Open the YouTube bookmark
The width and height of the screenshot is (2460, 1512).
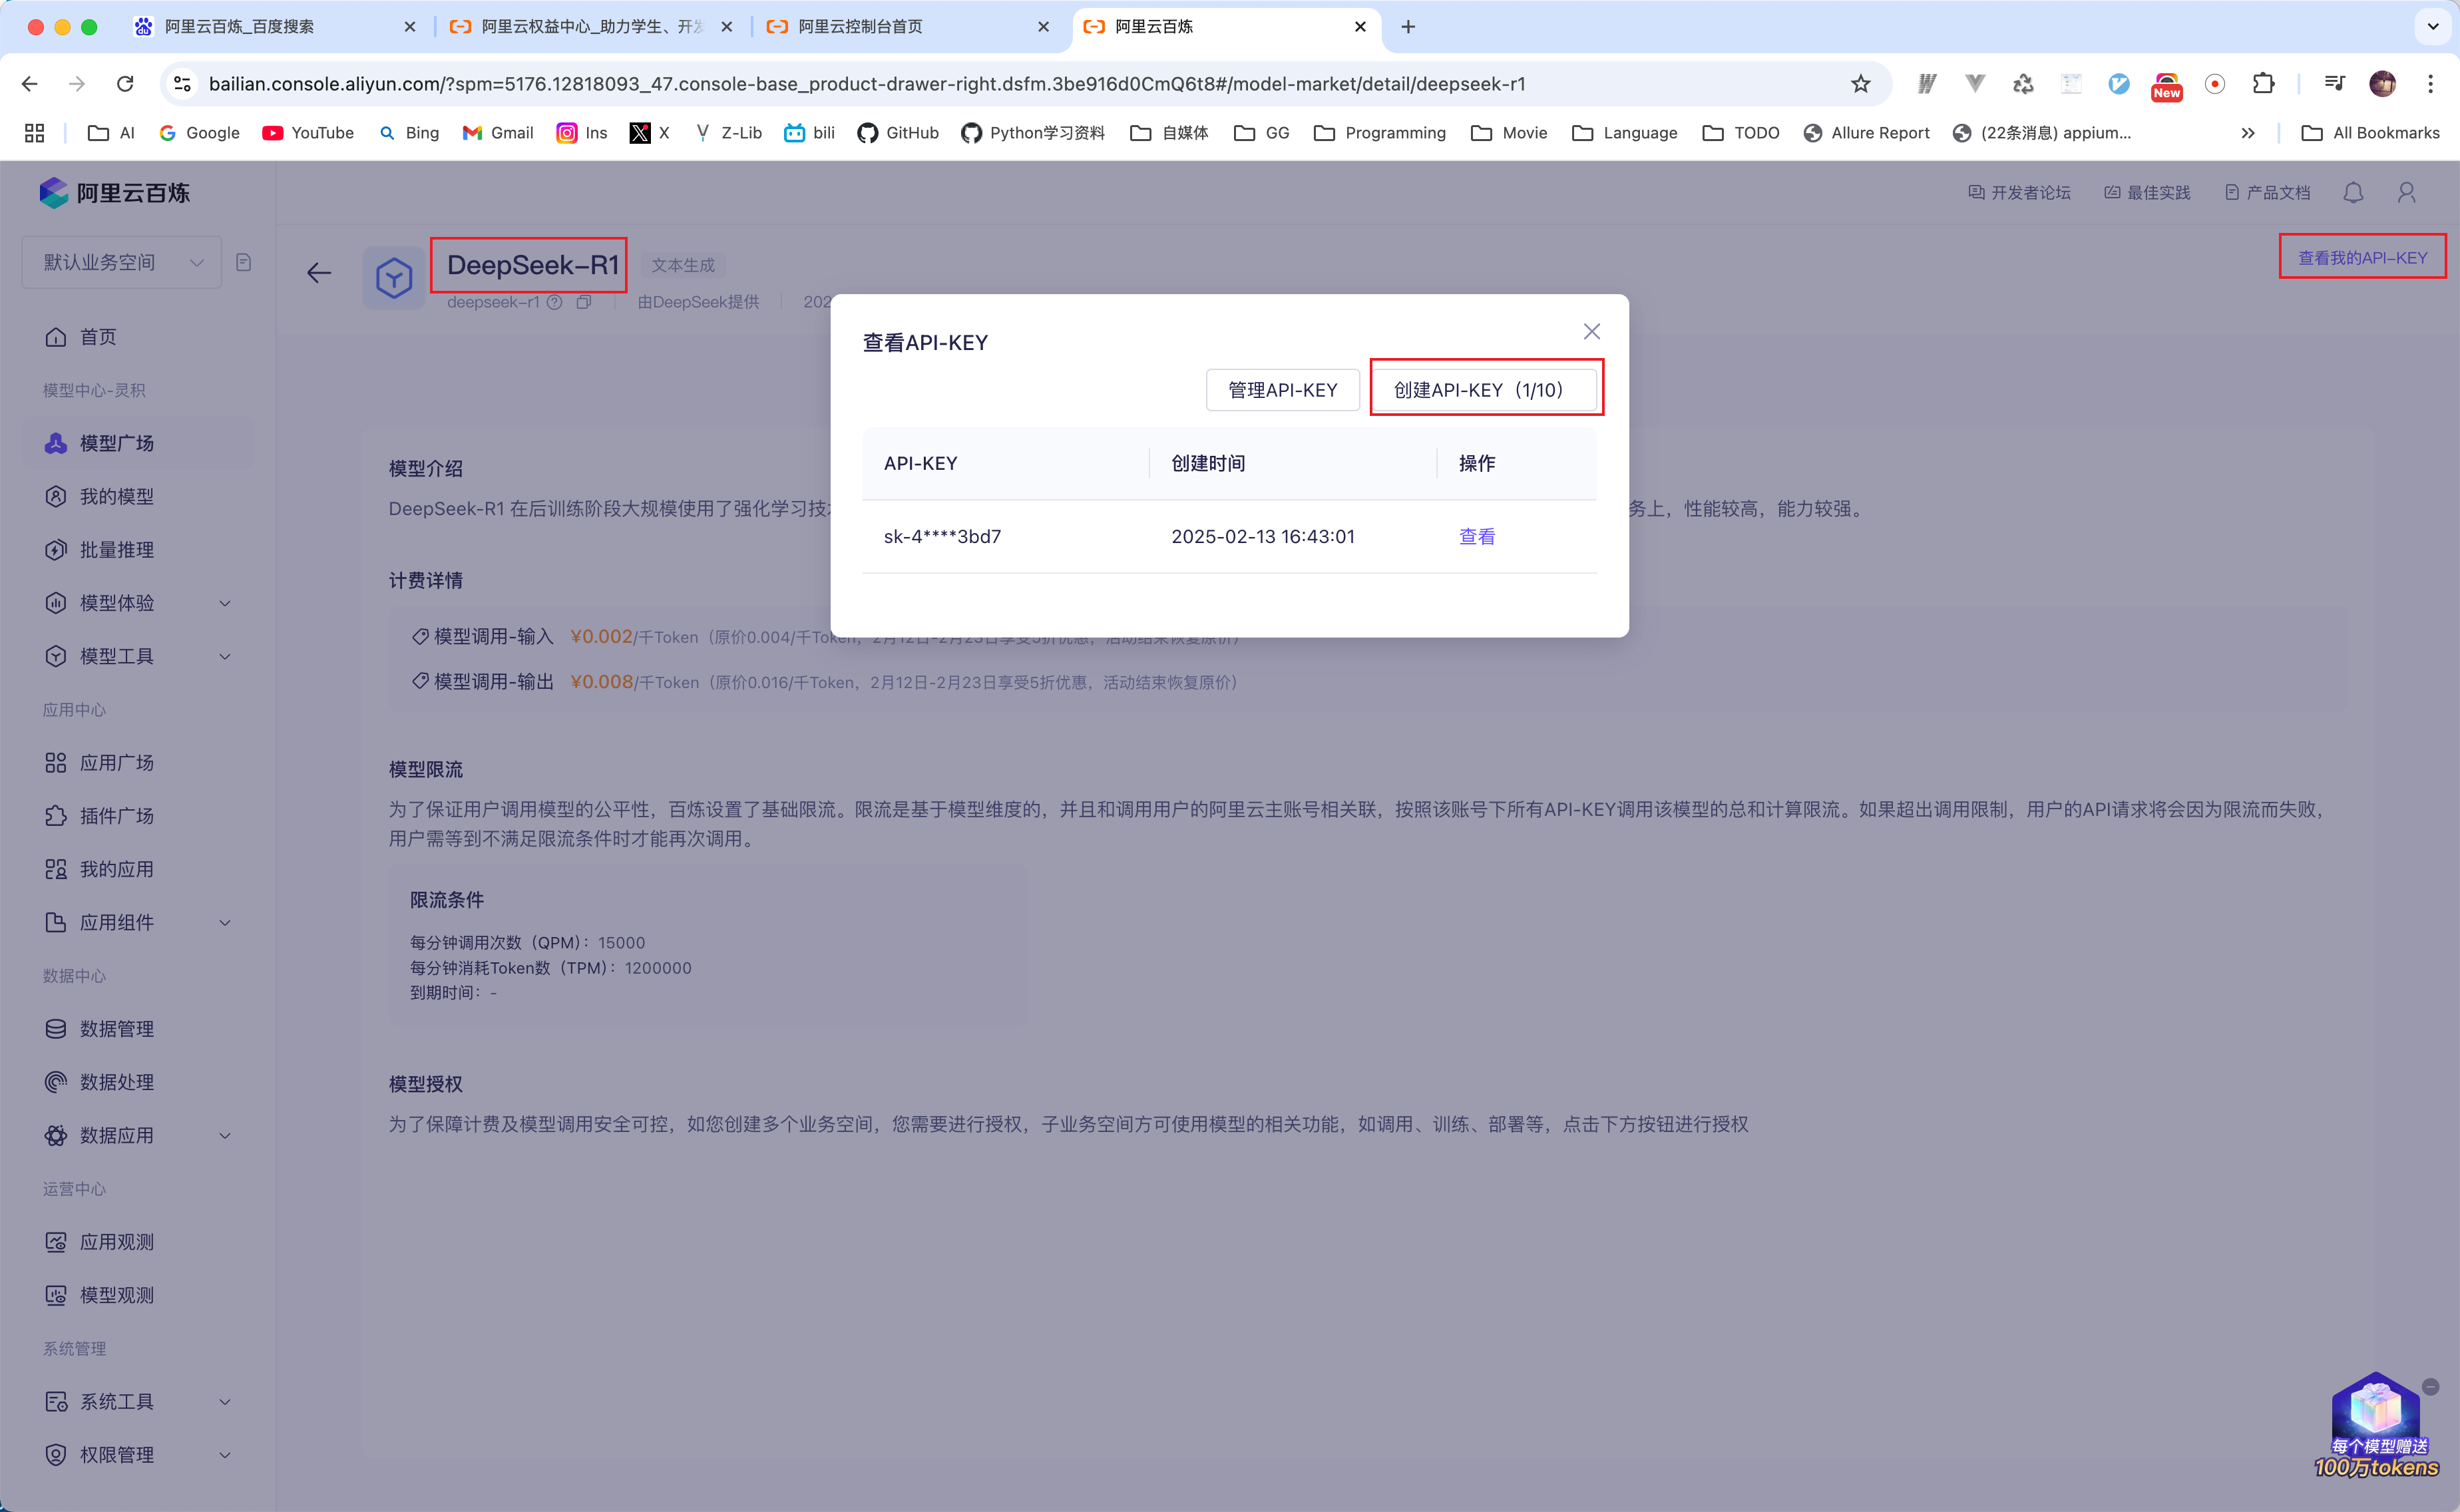pyautogui.click(x=308, y=133)
